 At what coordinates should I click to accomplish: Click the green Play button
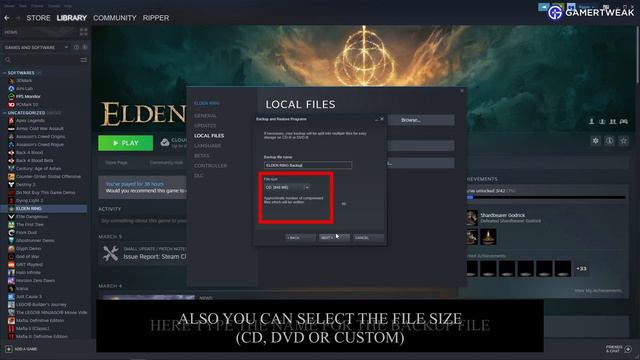coord(126,143)
